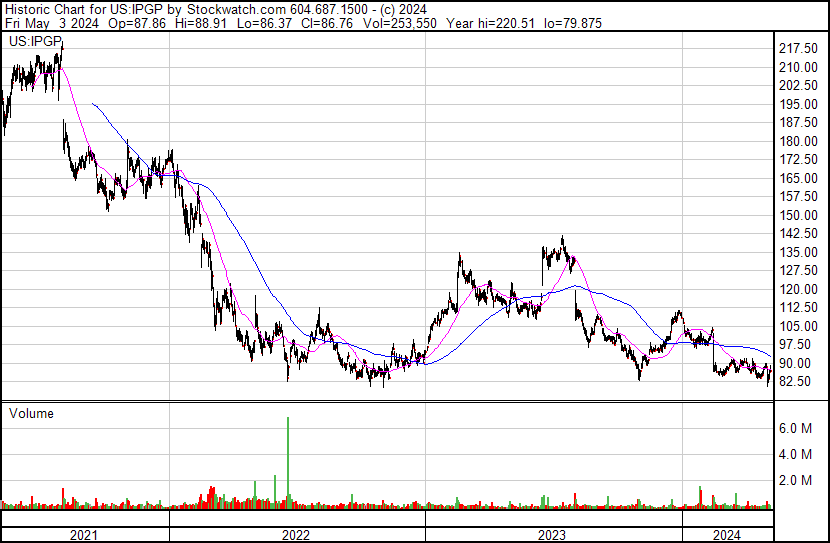This screenshot has width=830, height=543.
Task: Select the 135.00 price axis label
Action: [x=798, y=252]
